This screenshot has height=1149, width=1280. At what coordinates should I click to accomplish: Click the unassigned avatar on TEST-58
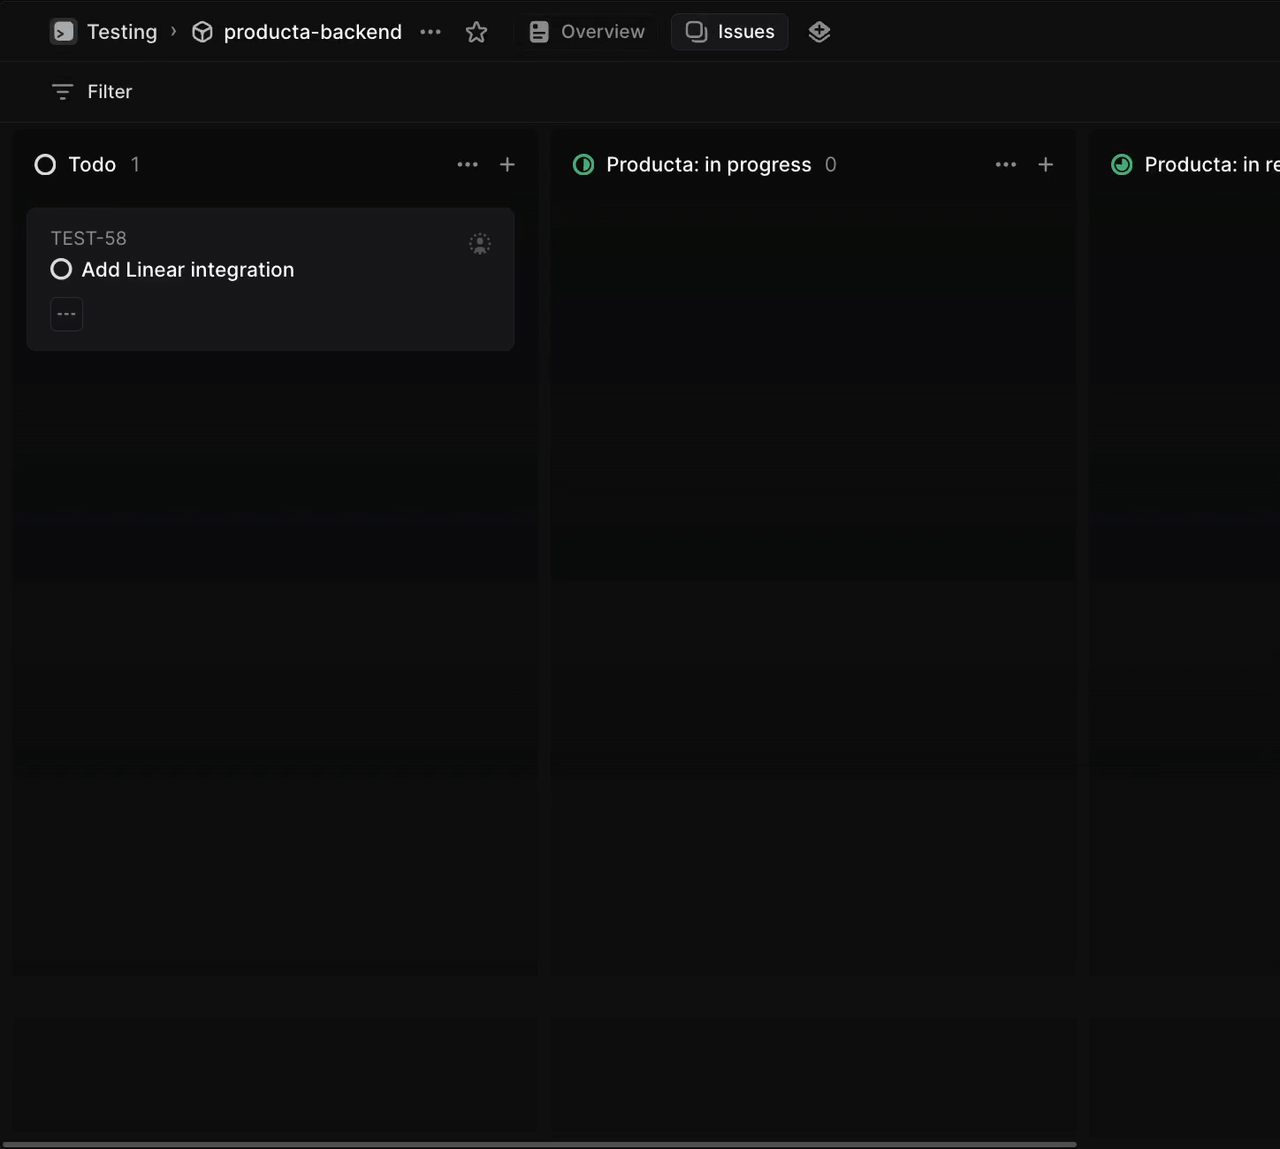click(480, 244)
